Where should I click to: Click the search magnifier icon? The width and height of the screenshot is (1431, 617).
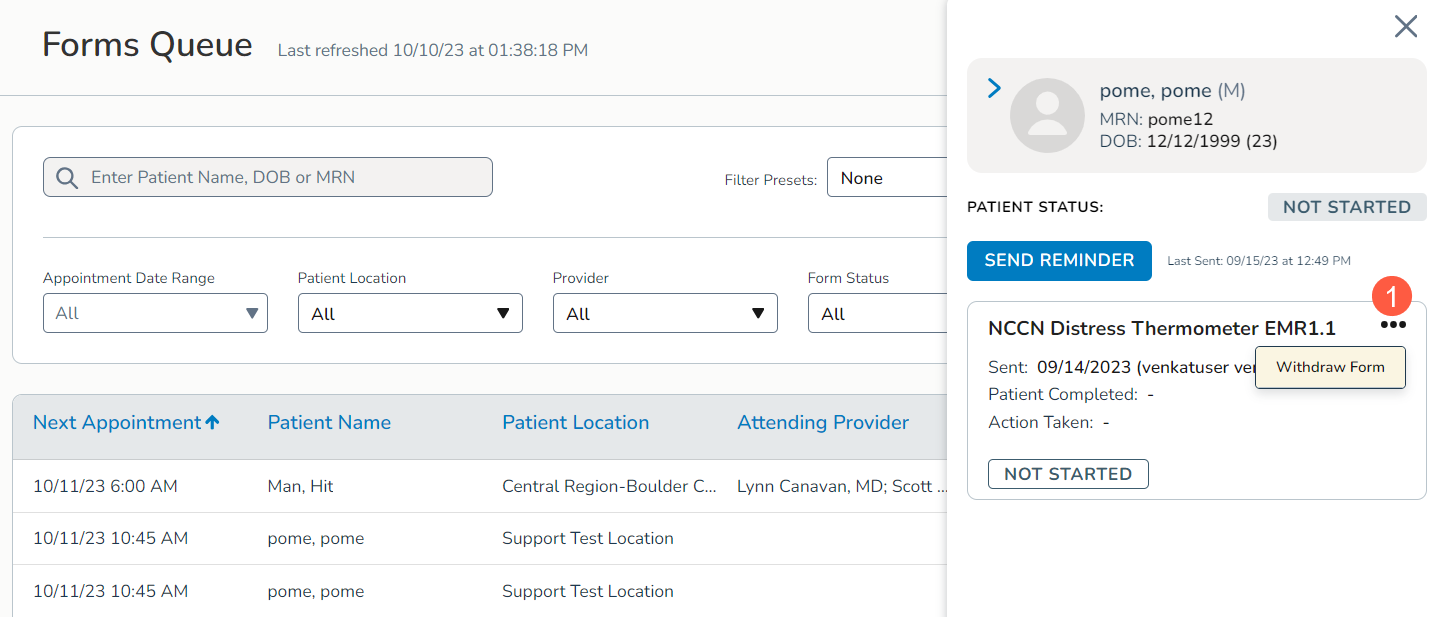[67, 178]
